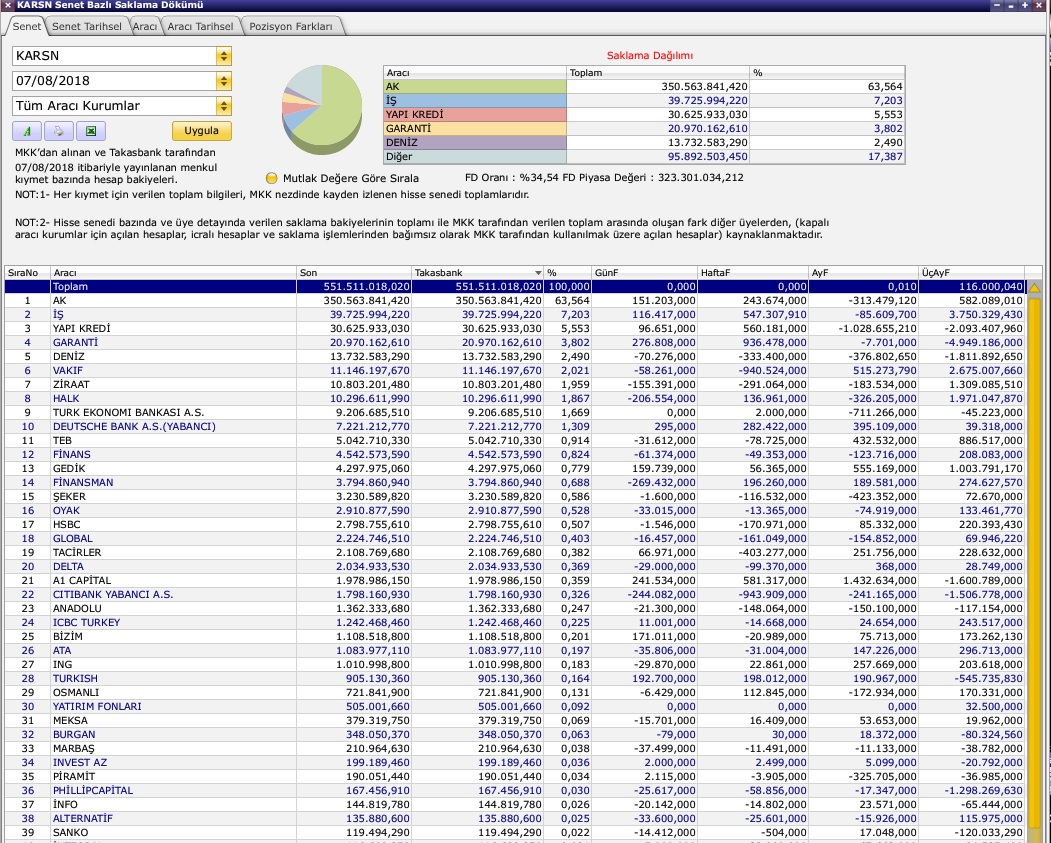Viewport: 1051px width, 843px height.
Task: Click the value 116.000,040 in the Toplam row
Action: point(991,287)
